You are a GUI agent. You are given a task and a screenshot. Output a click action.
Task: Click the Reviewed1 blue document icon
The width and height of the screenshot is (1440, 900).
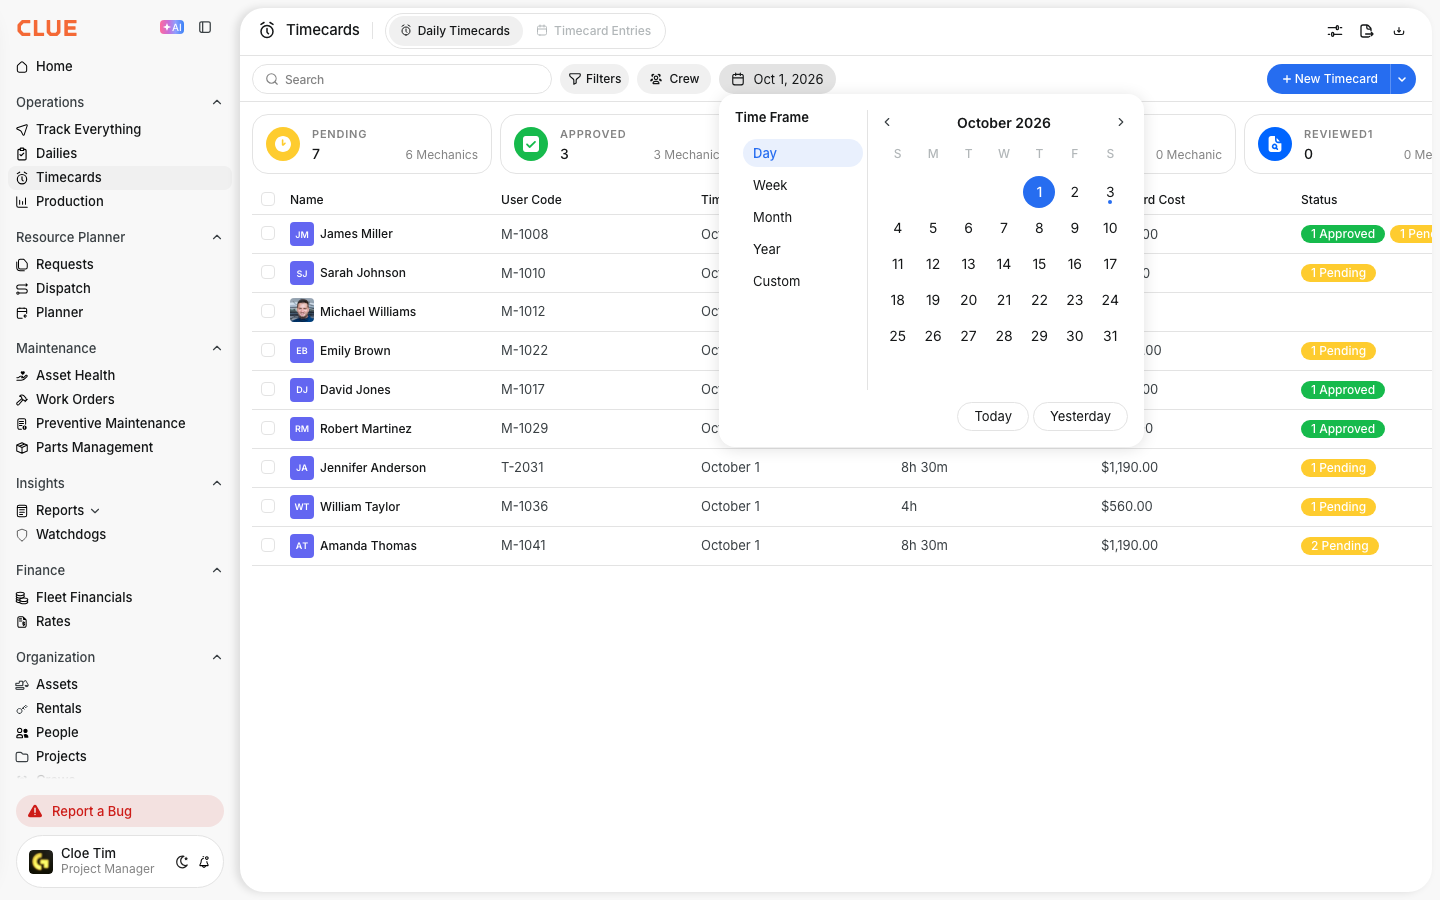tap(1275, 144)
